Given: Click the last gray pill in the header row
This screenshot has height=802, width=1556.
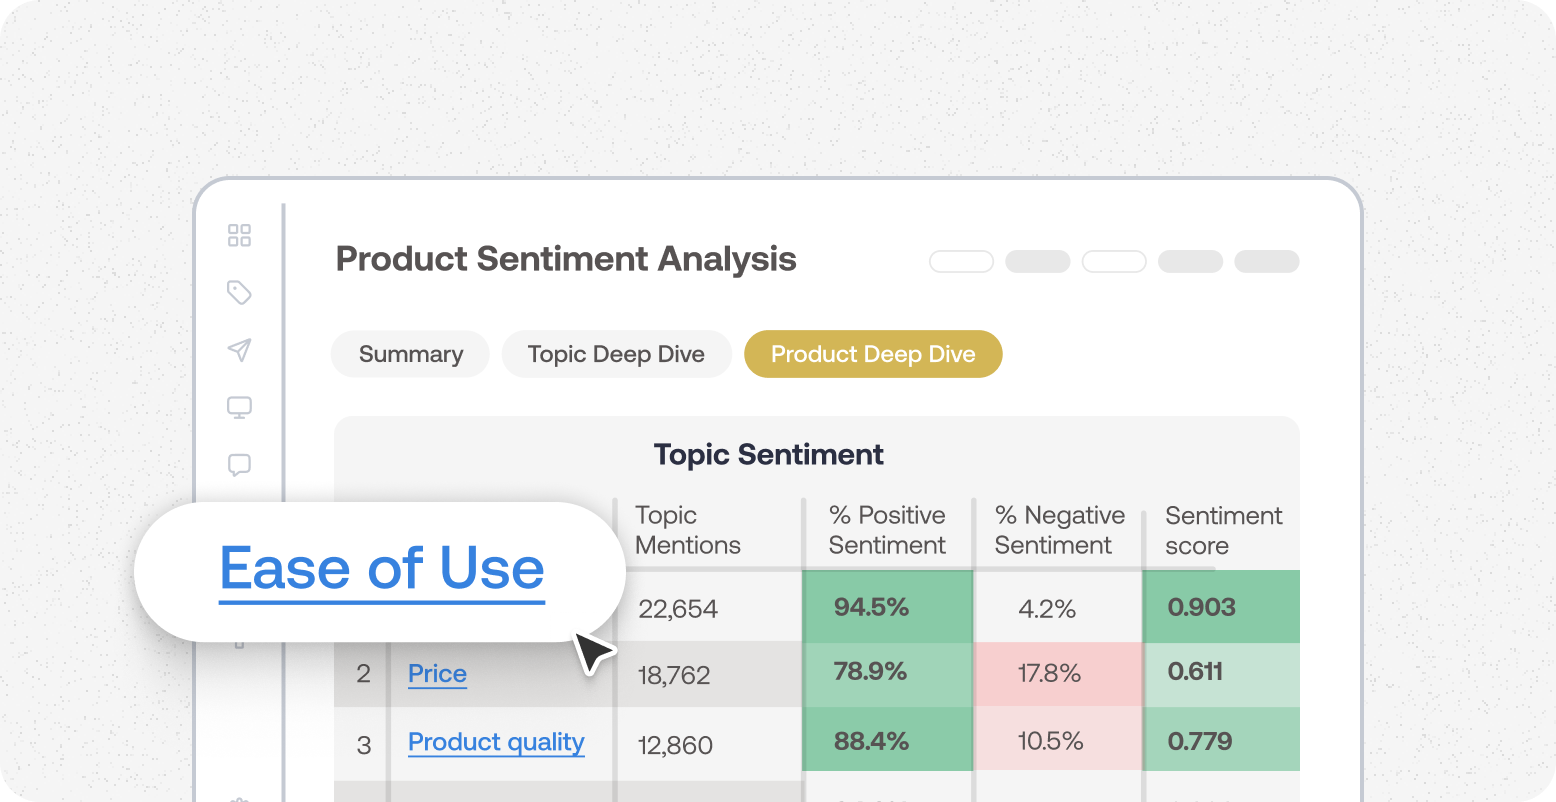Looking at the screenshot, I should [x=1266, y=261].
